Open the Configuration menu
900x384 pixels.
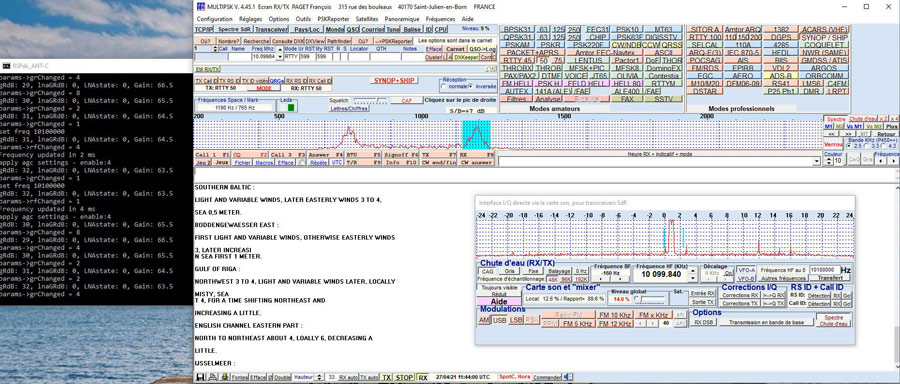tap(214, 19)
